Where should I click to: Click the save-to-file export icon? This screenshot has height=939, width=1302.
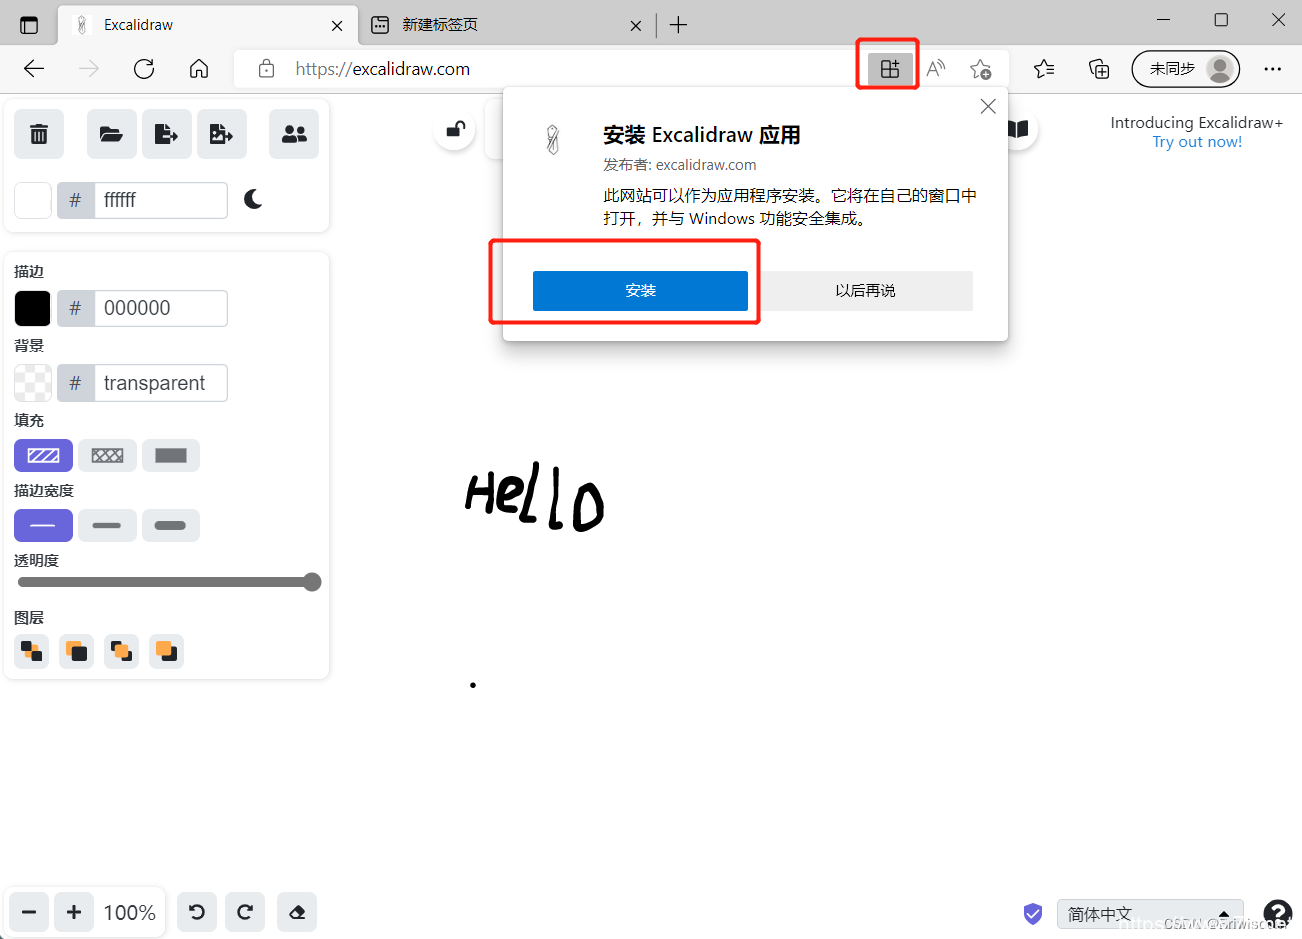click(166, 134)
